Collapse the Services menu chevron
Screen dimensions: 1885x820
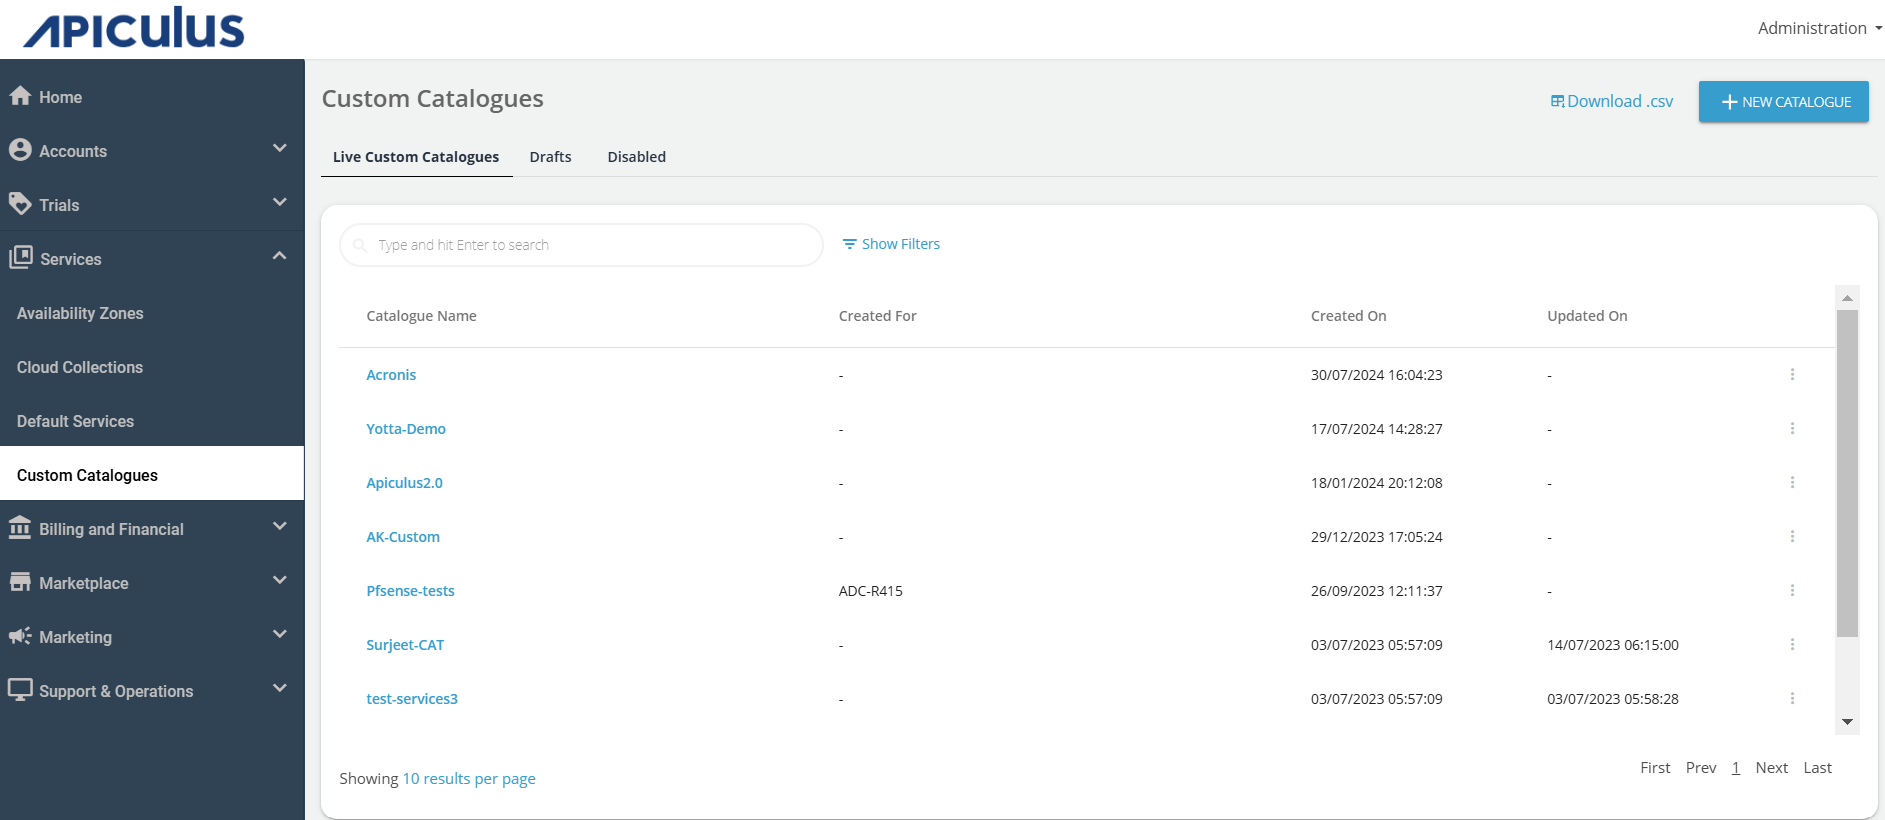click(280, 256)
